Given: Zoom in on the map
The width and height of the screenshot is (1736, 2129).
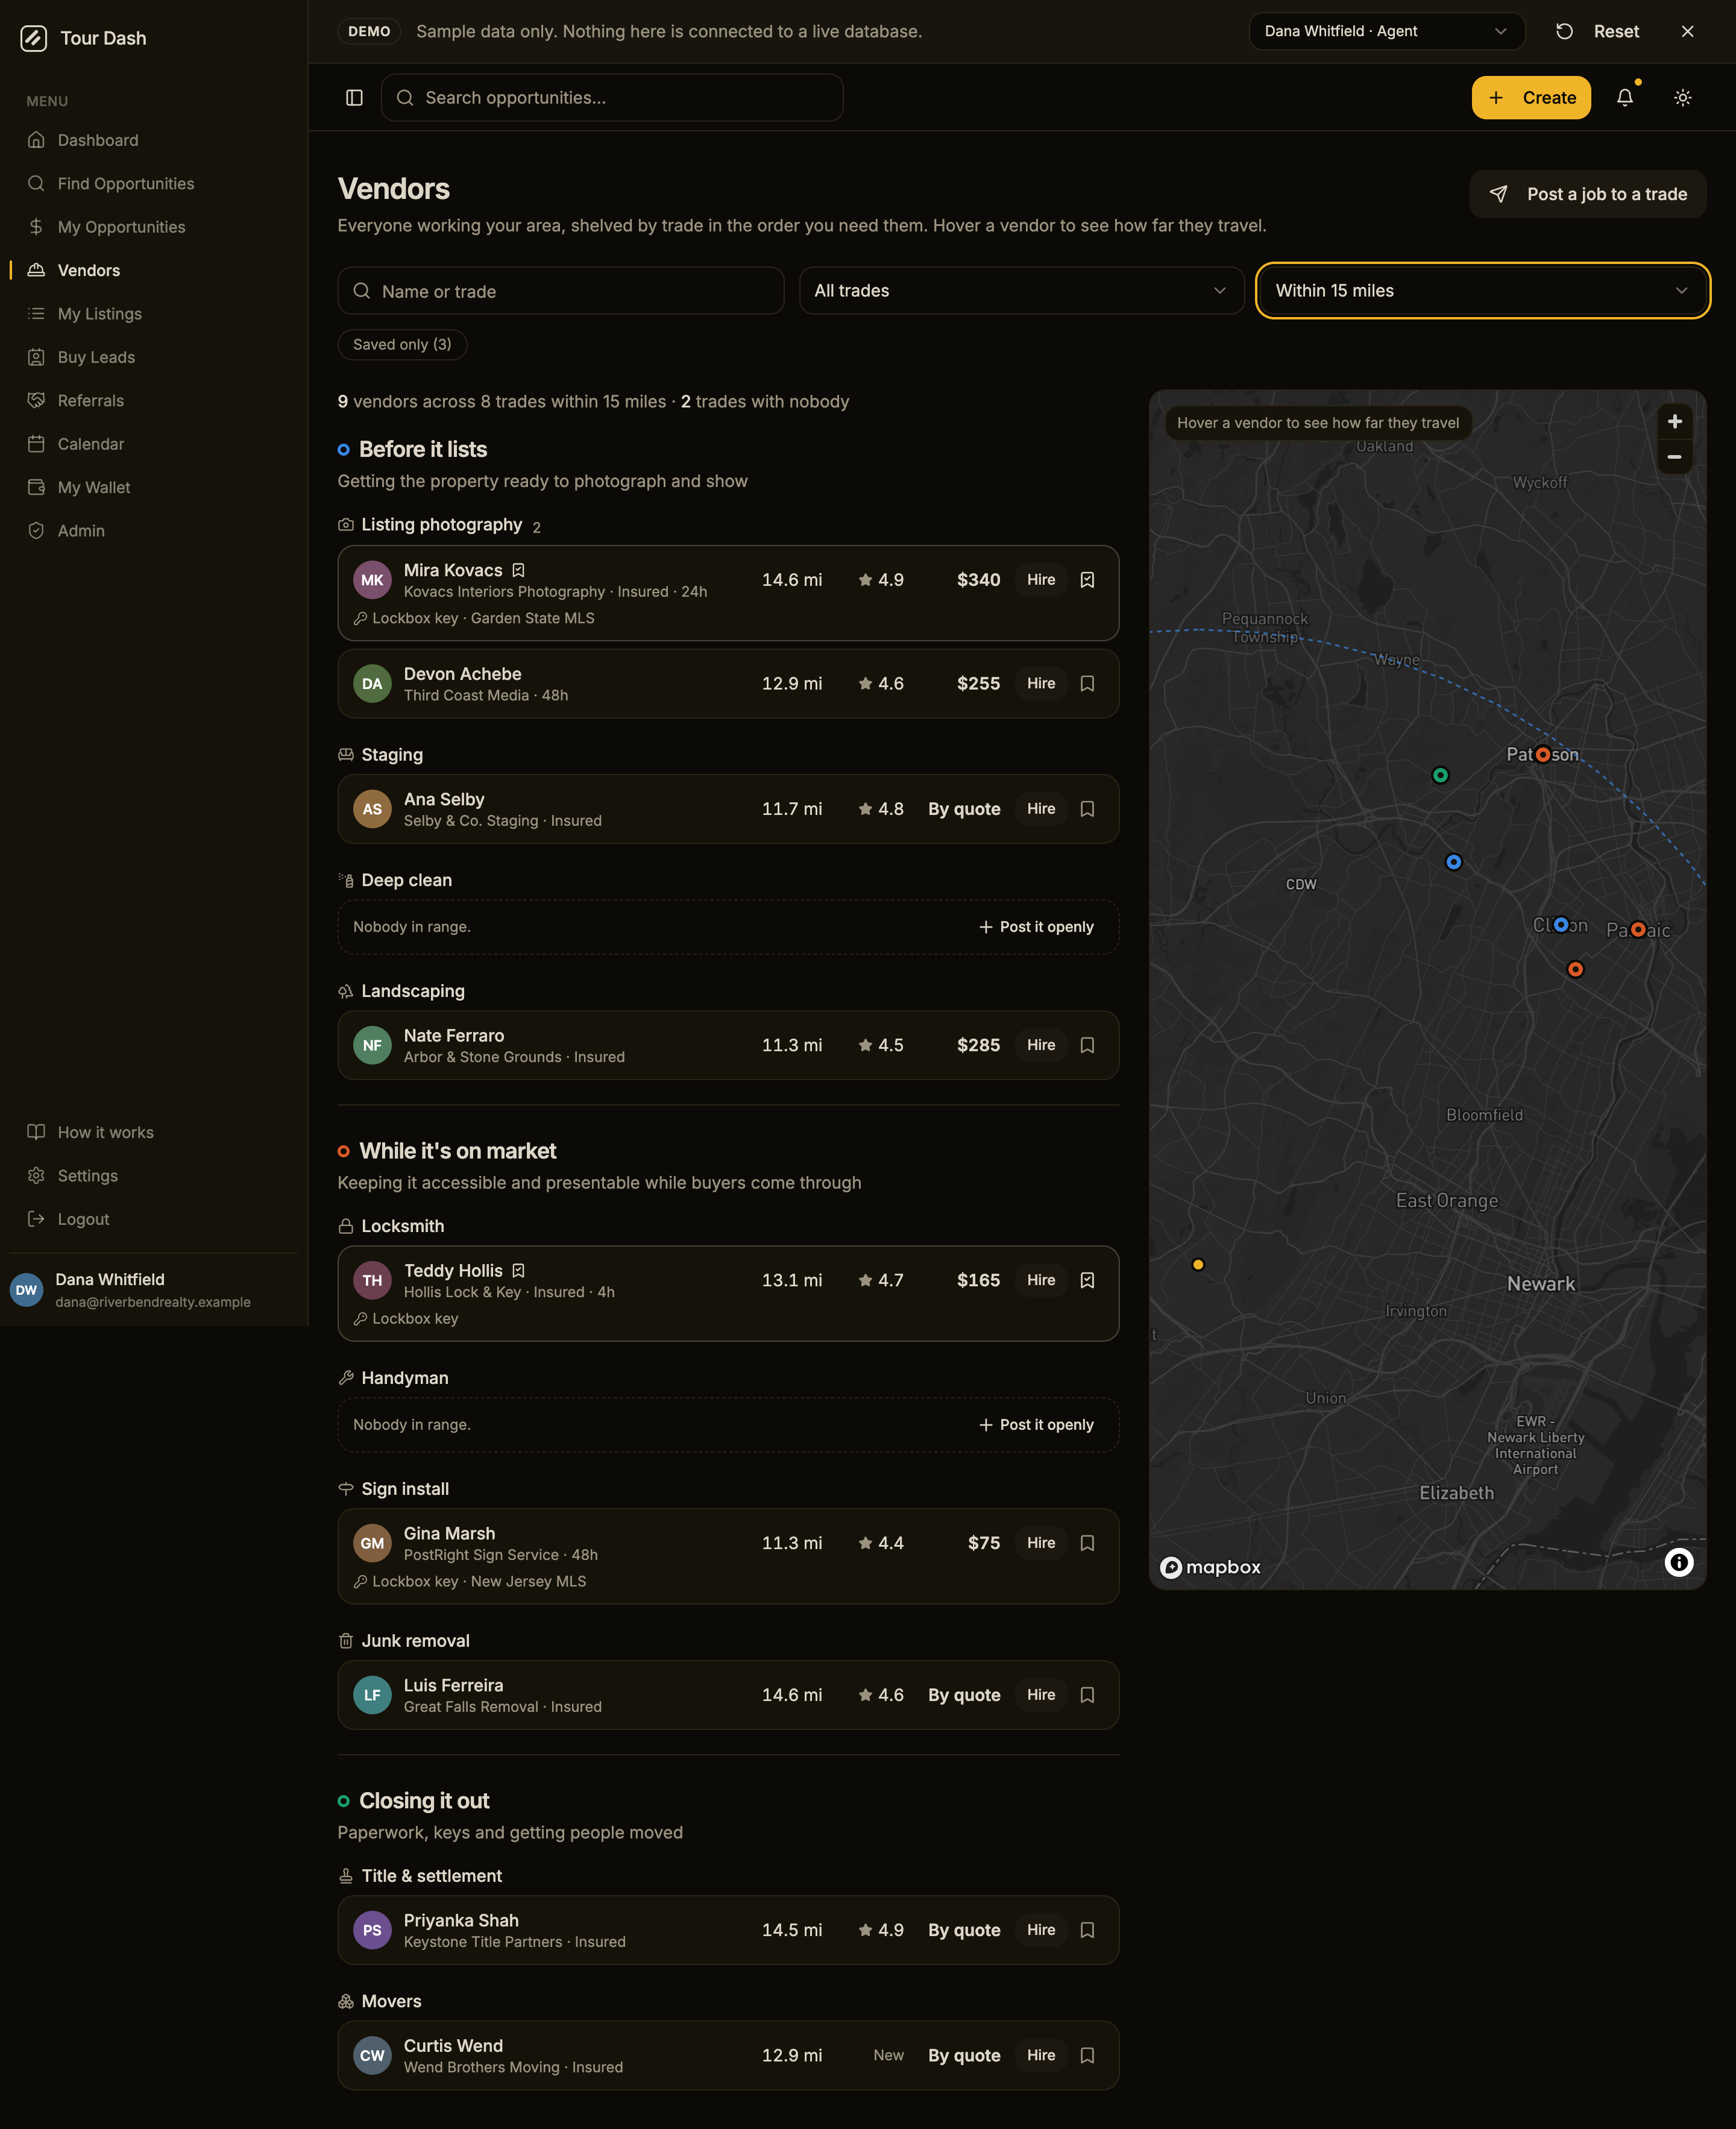Looking at the screenshot, I should click(x=1674, y=421).
